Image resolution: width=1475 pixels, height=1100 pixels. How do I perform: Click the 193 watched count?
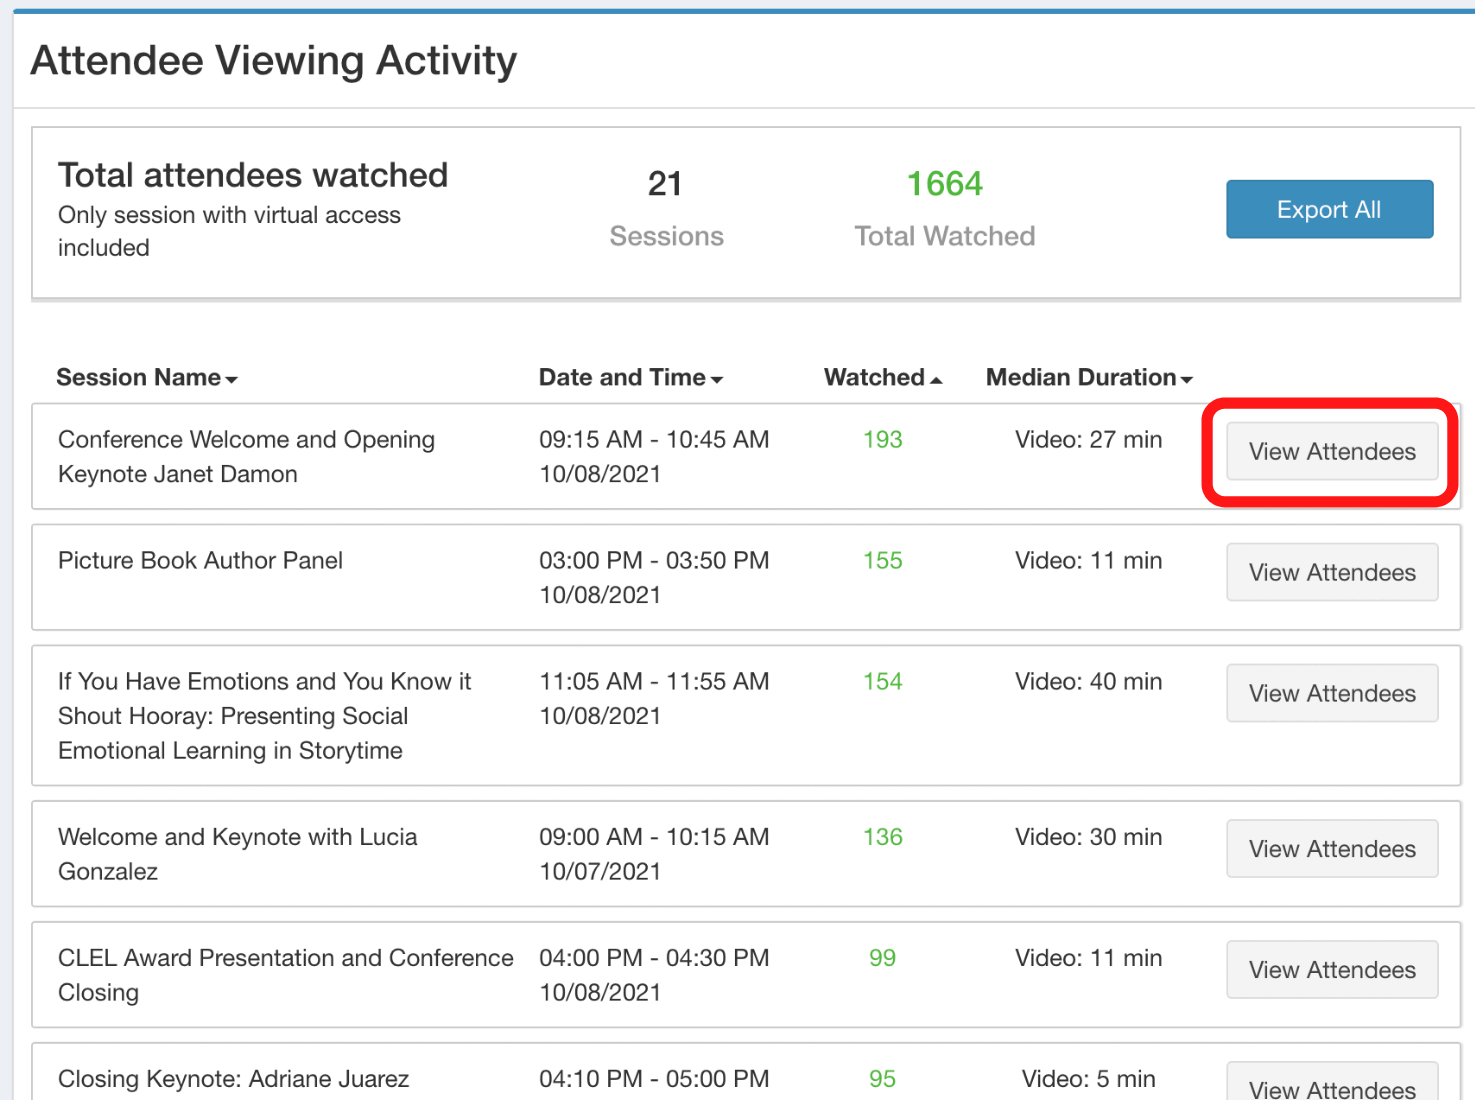pyautogui.click(x=882, y=440)
